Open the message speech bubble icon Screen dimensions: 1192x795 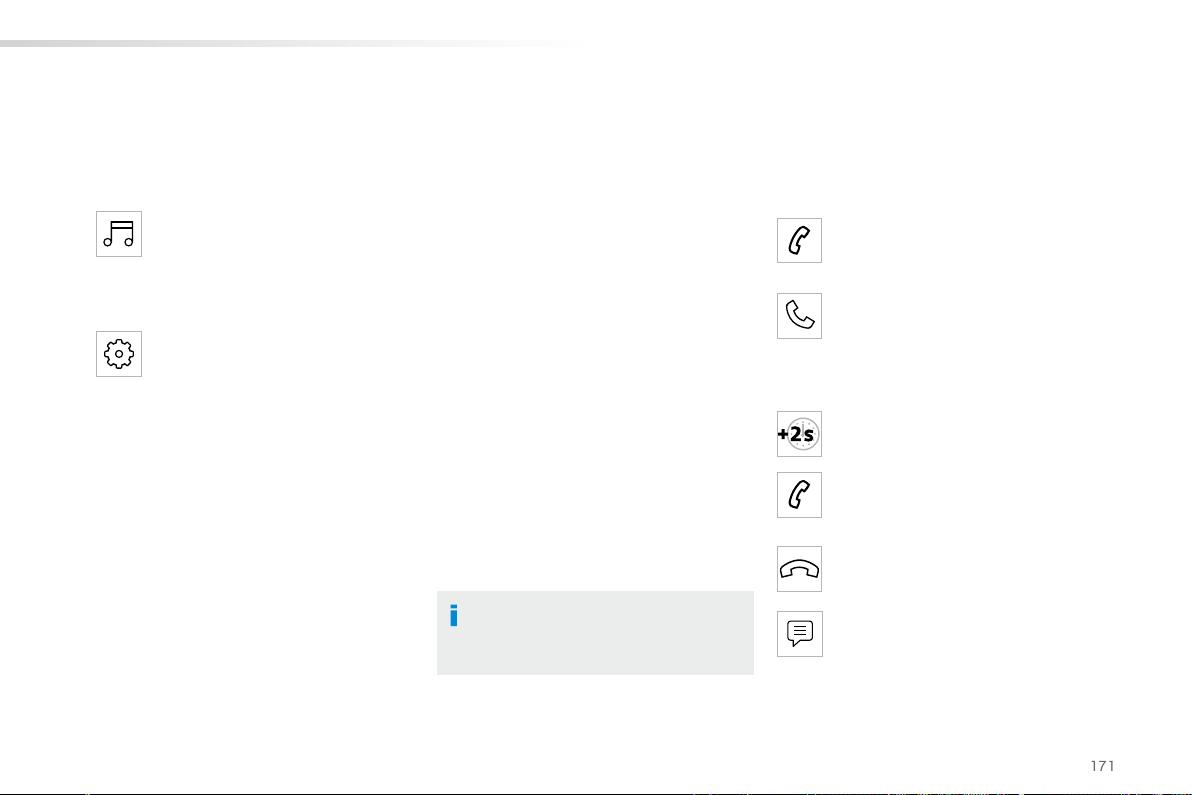click(x=799, y=634)
